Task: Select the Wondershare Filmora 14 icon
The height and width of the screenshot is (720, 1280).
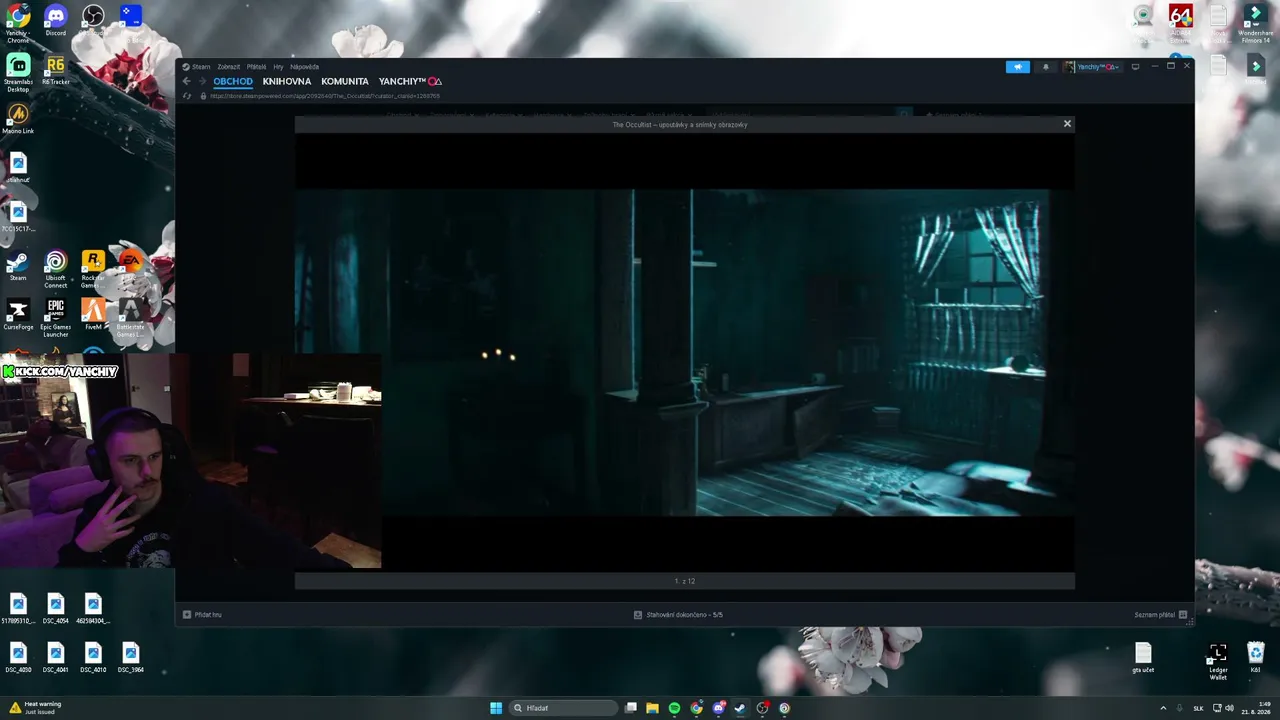Action: [1256, 24]
